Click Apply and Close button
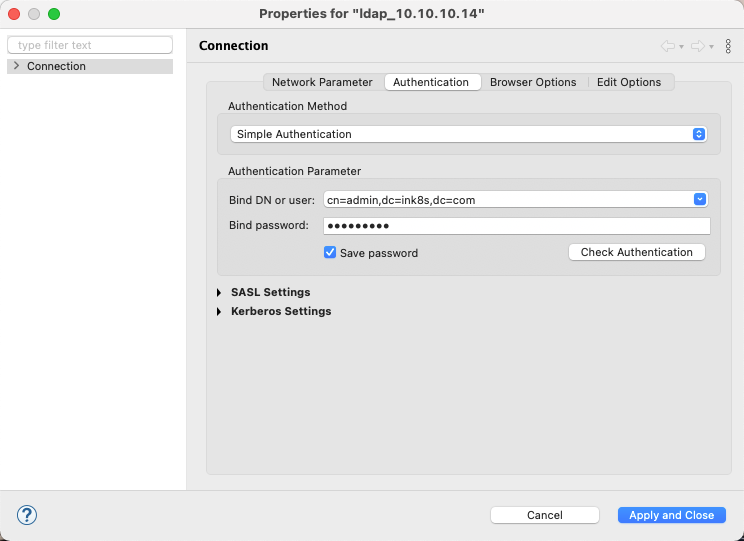 click(671, 515)
